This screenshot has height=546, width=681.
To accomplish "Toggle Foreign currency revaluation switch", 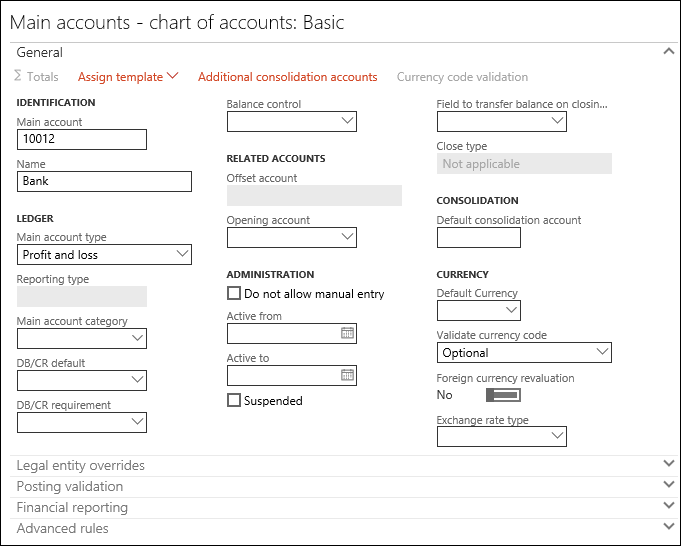I will [x=502, y=395].
